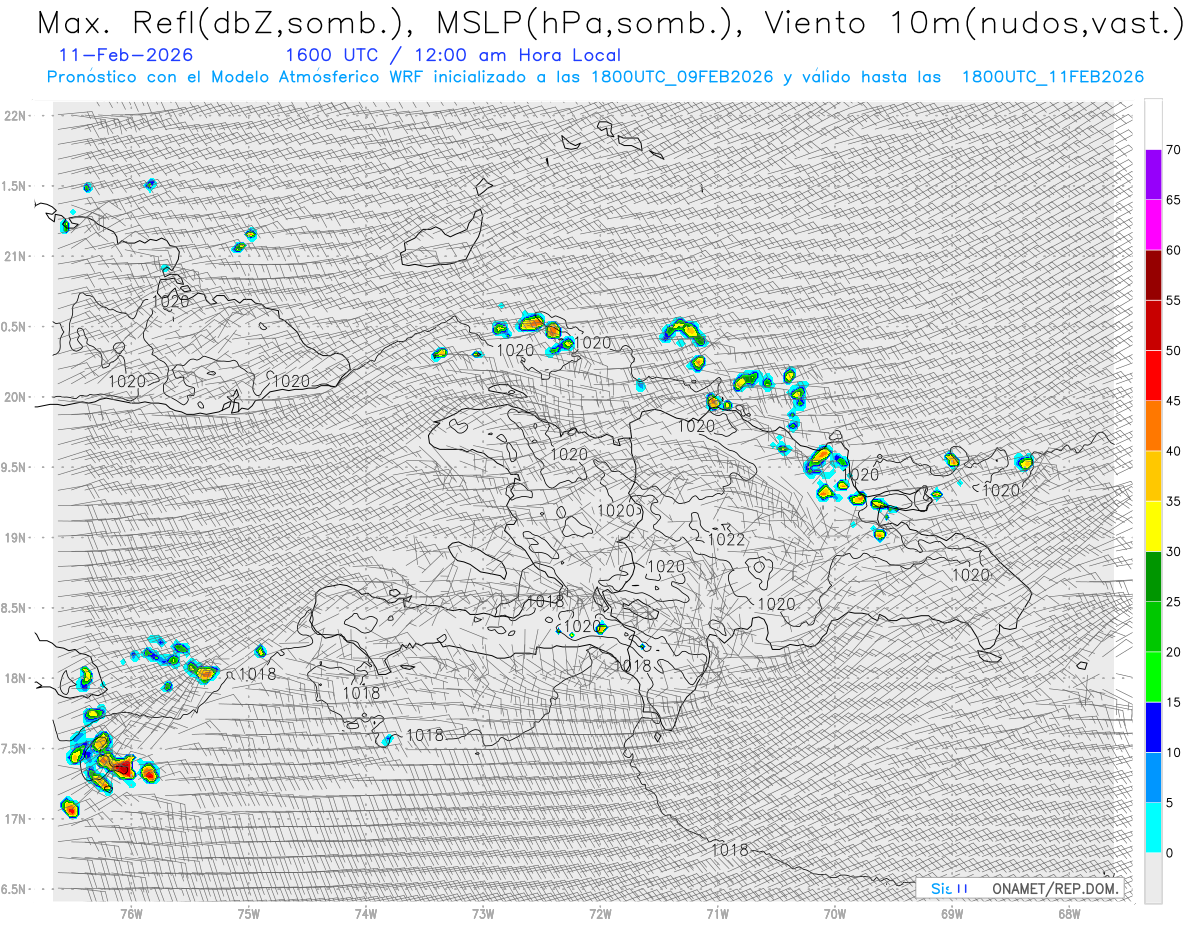This screenshot has height=927, width=1200.
Task: Click the maroon 55–60 dBZ colorbar segment
Action: (x=1153, y=275)
